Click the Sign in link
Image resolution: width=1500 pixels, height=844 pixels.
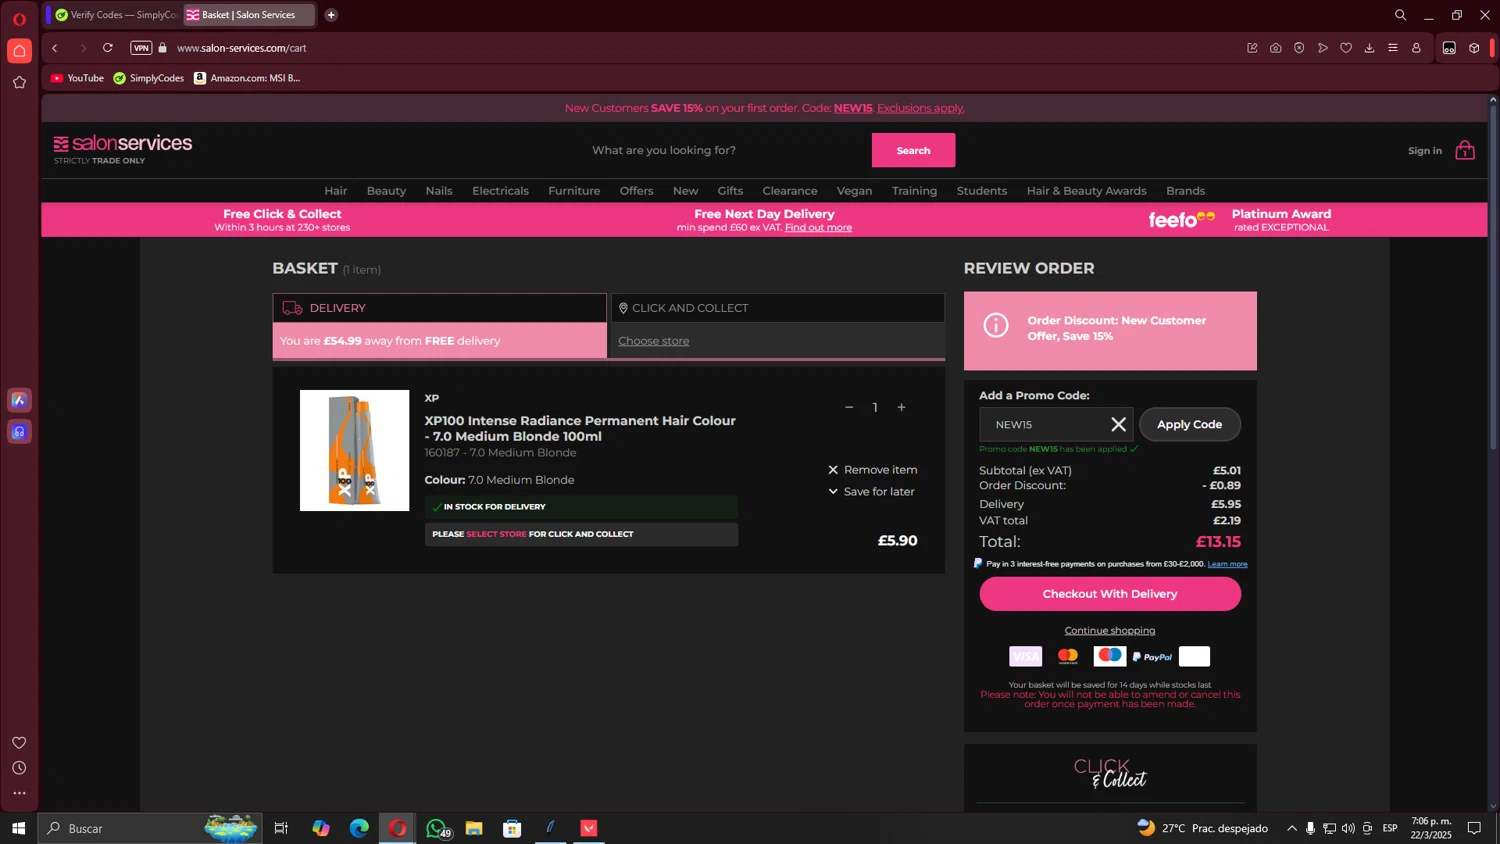point(1425,151)
